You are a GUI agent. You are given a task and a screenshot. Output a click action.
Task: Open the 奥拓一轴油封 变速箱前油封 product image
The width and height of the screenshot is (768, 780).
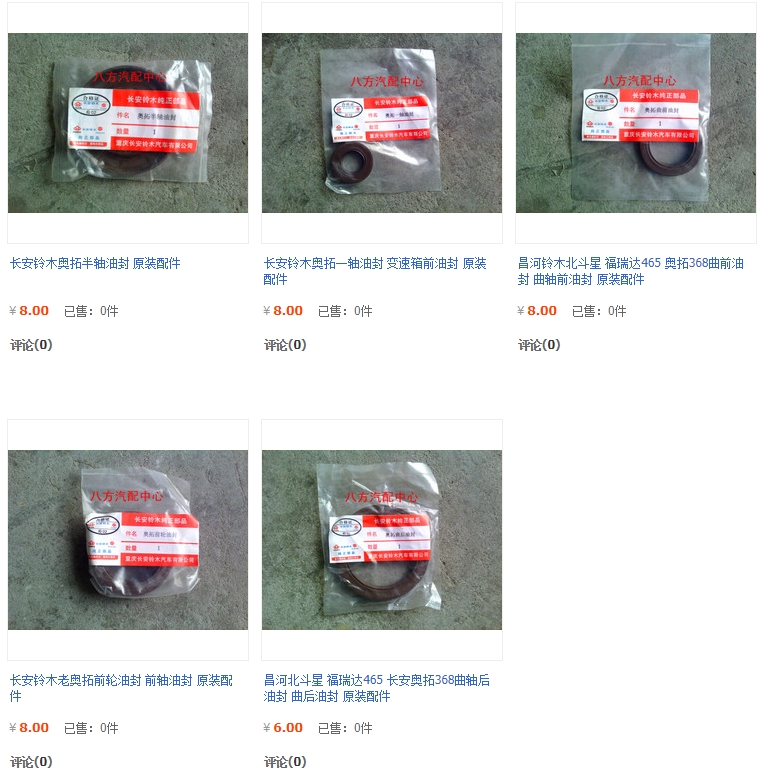point(382,123)
